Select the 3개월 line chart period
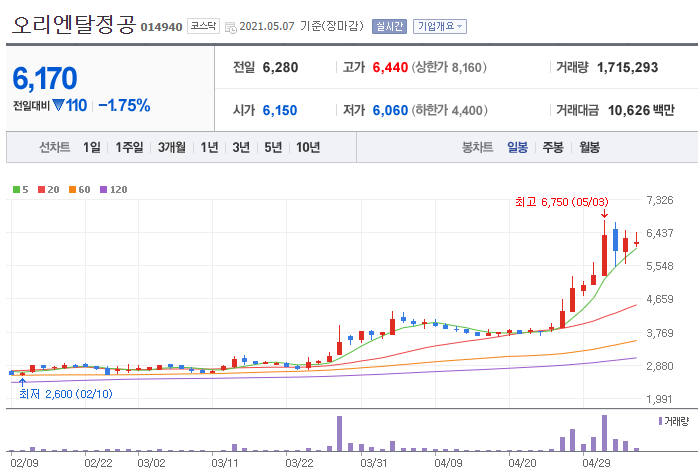This screenshot has width=698, height=476. pos(171,147)
